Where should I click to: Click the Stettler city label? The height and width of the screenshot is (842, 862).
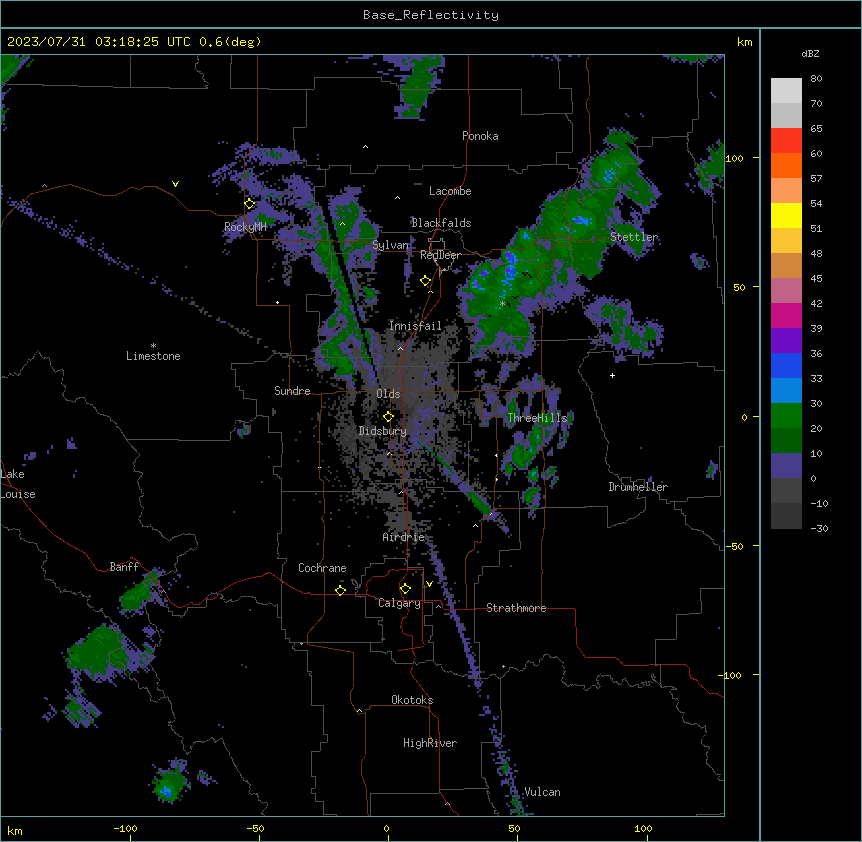tap(634, 237)
